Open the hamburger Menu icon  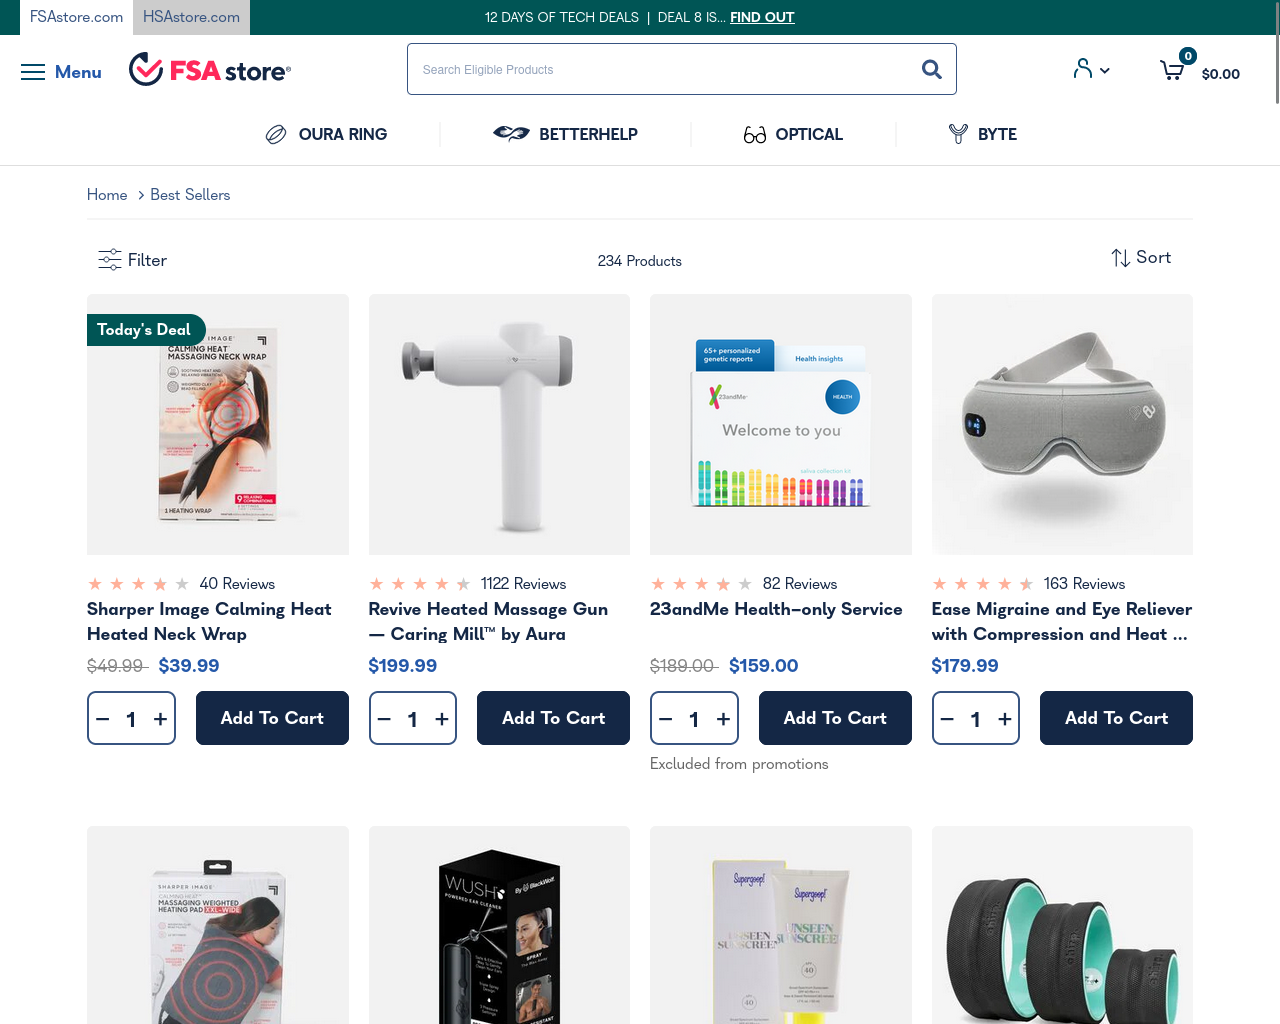pos(33,72)
